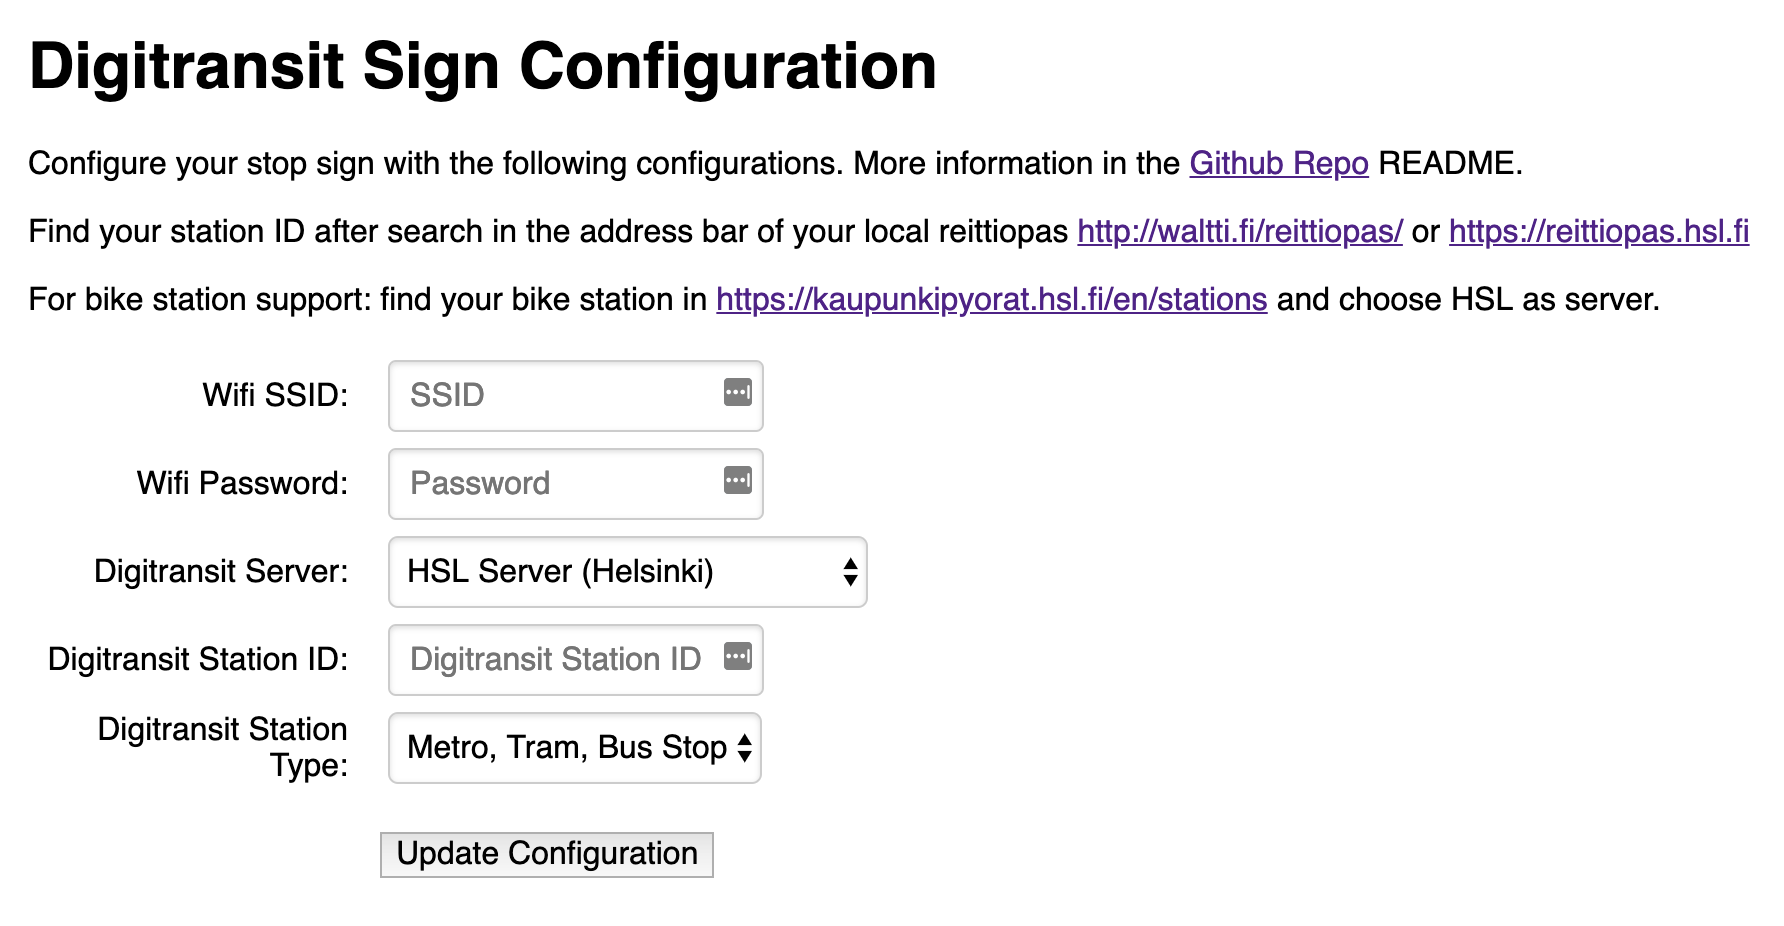Click password manager icon in SSID field
Screen dimensions: 1784x926
coord(738,393)
